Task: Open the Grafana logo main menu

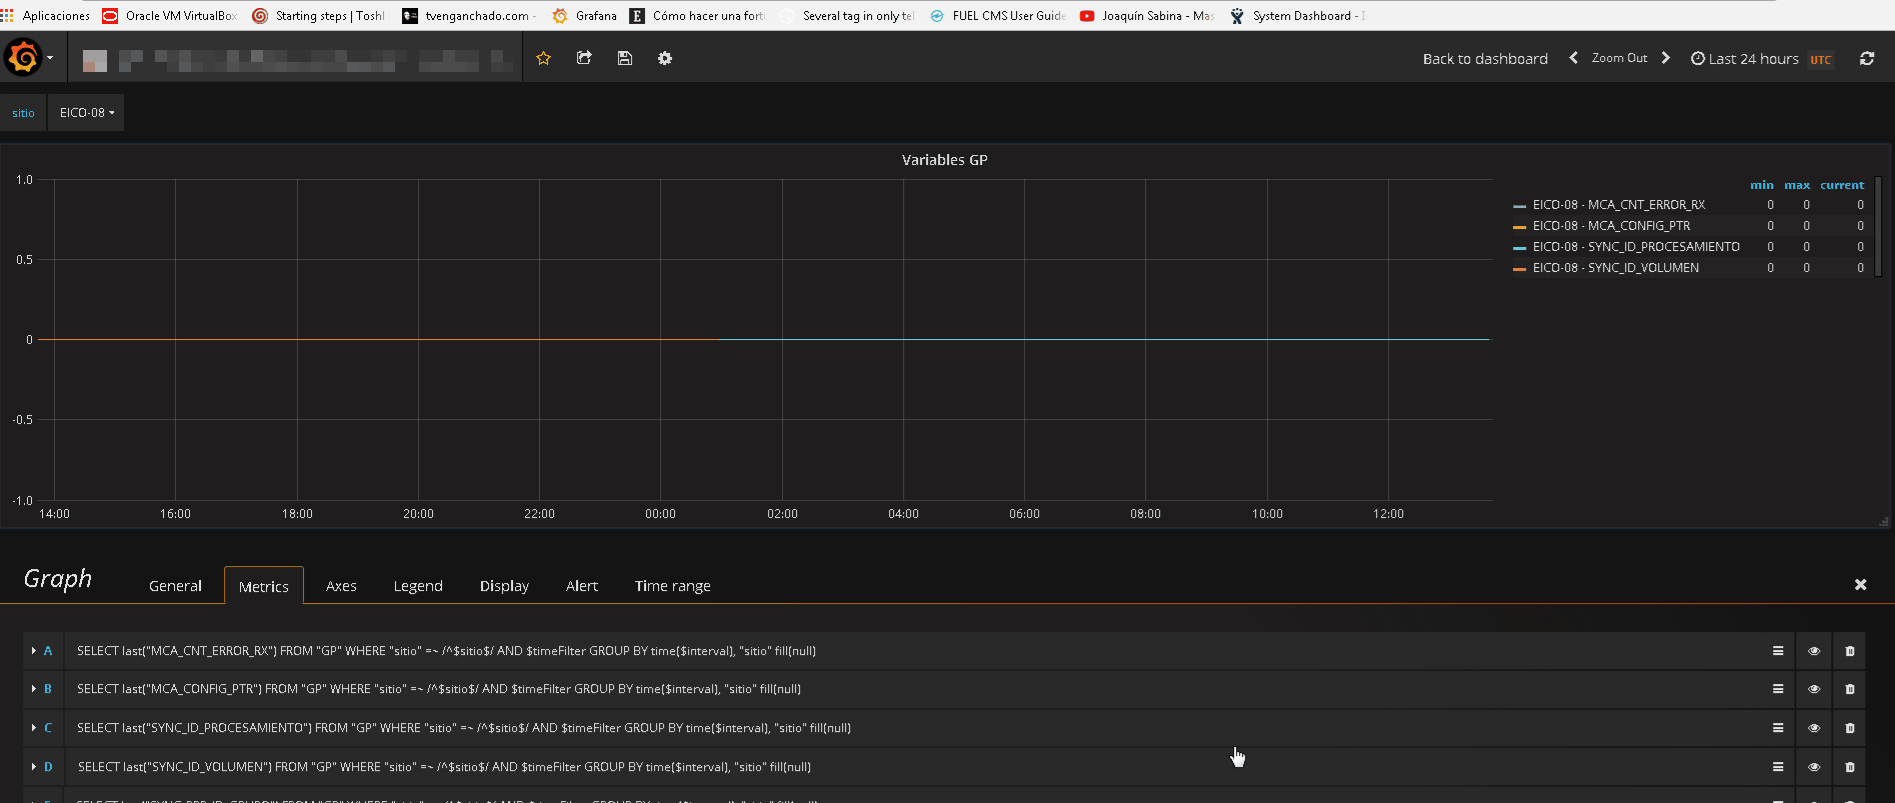Action: [23, 57]
